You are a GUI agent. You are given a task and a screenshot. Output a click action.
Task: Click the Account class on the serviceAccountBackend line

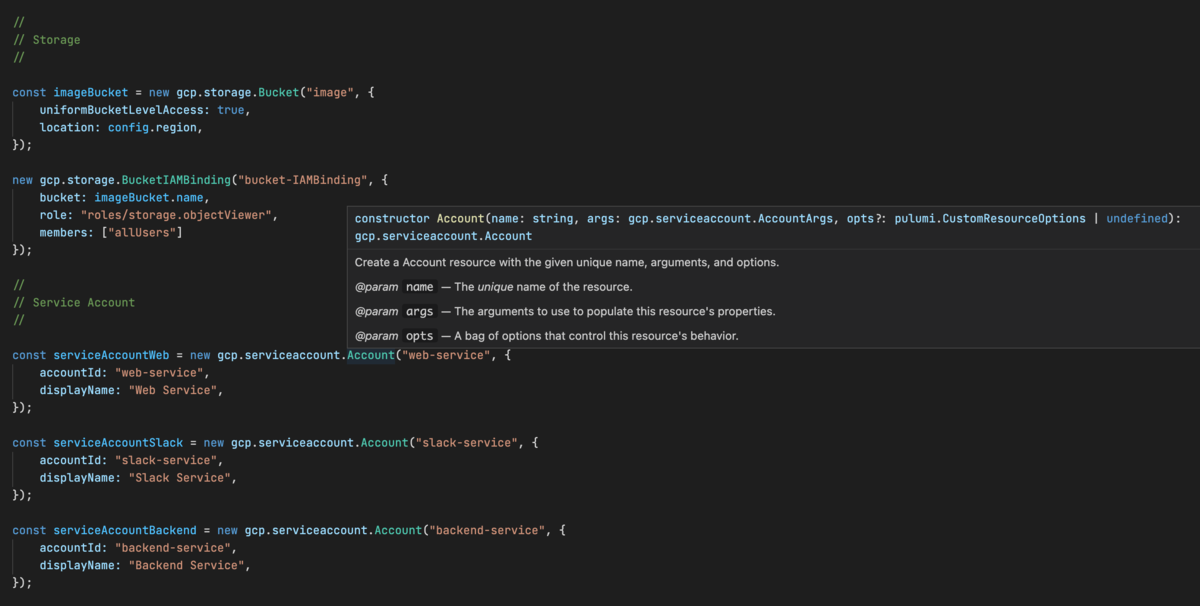[396, 530]
